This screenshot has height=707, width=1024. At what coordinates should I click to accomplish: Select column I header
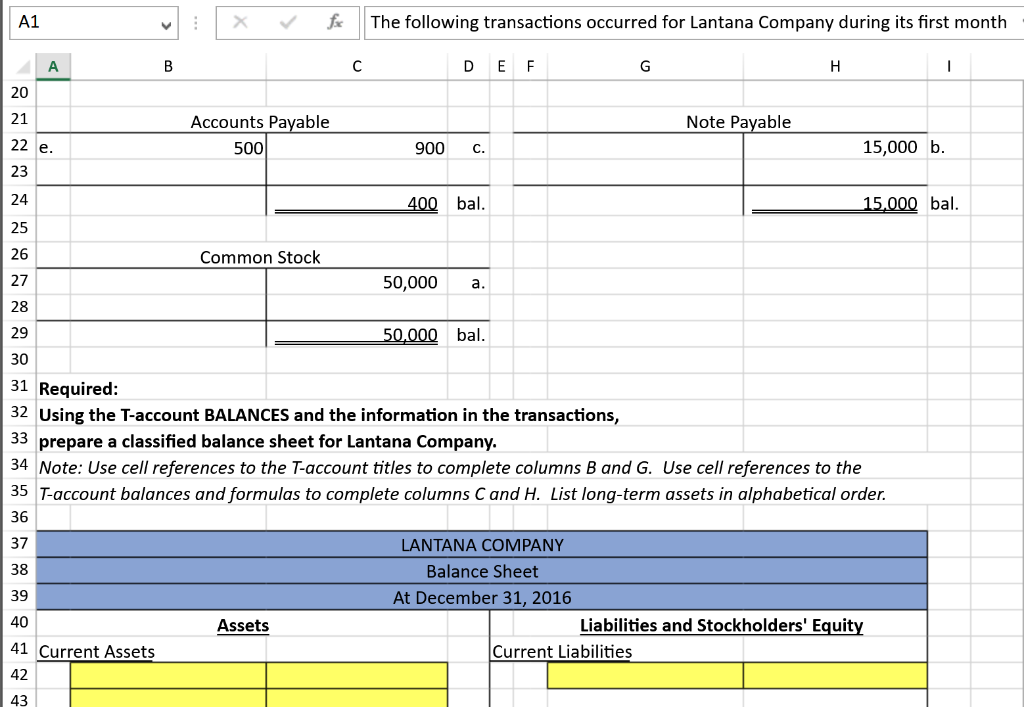click(948, 67)
